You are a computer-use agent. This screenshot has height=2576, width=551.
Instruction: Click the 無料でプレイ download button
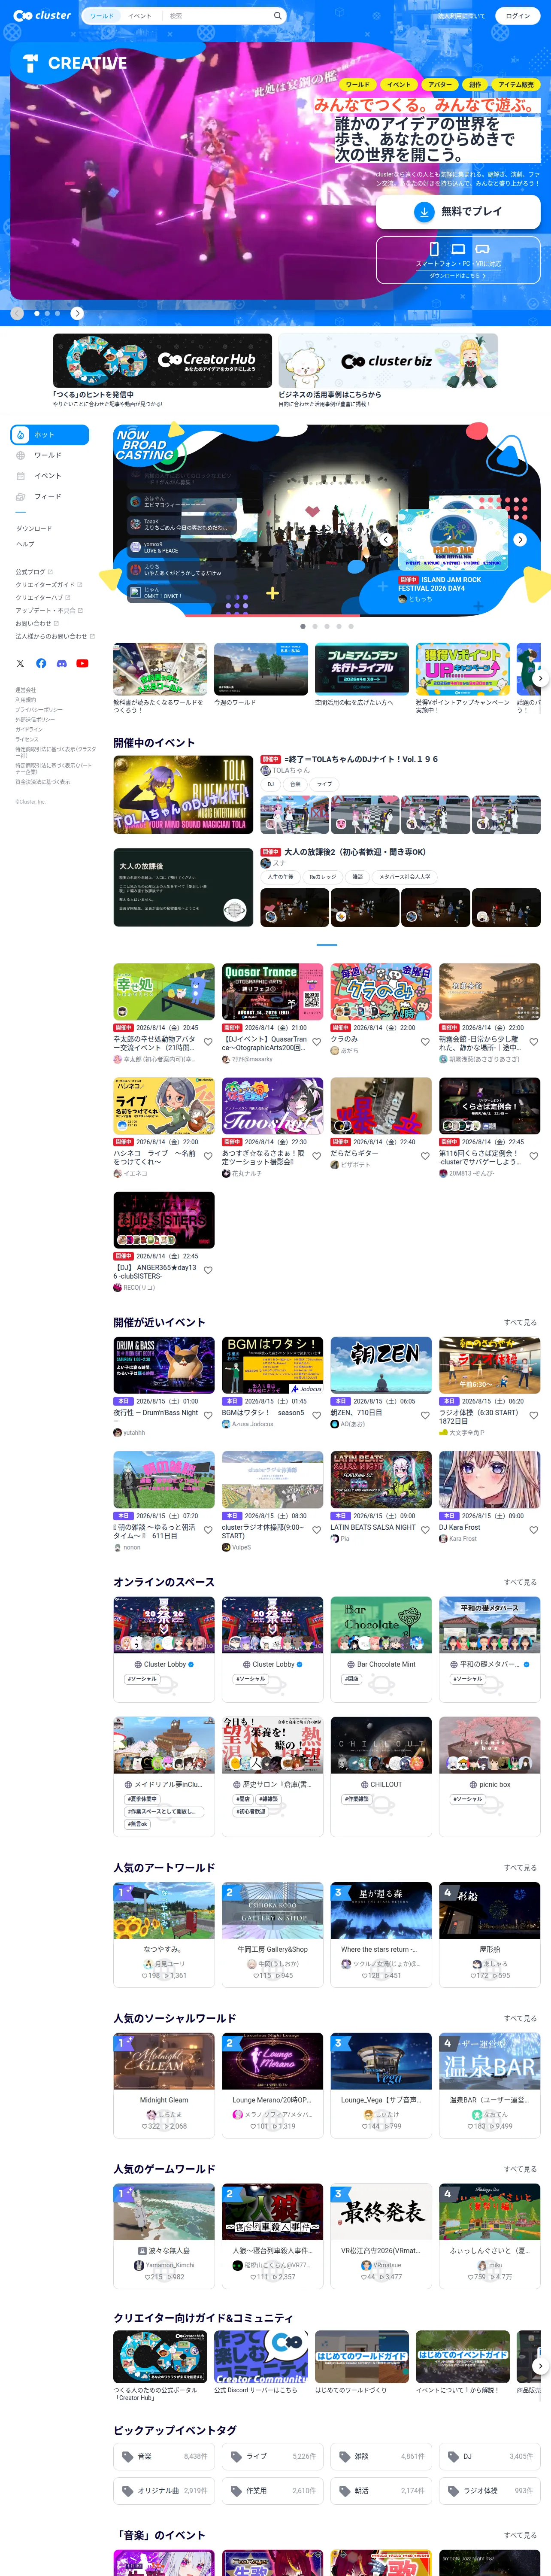point(458,212)
